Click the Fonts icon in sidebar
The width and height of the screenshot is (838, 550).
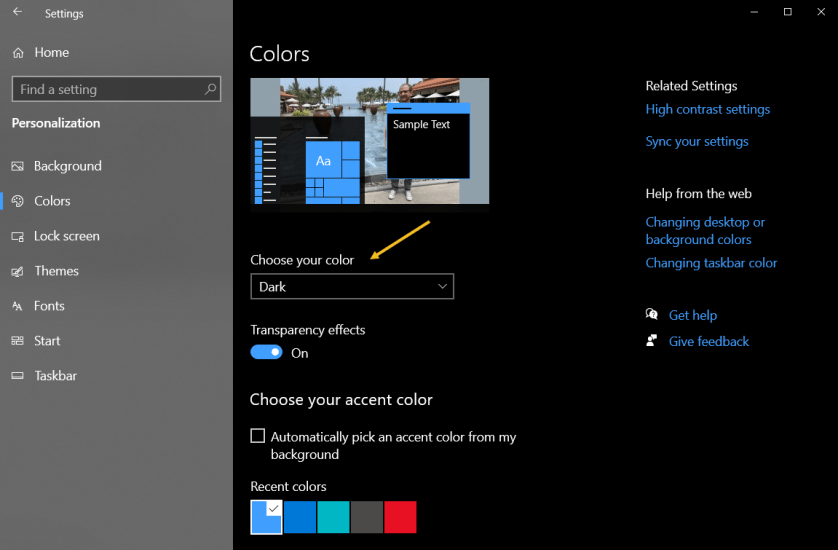18,306
